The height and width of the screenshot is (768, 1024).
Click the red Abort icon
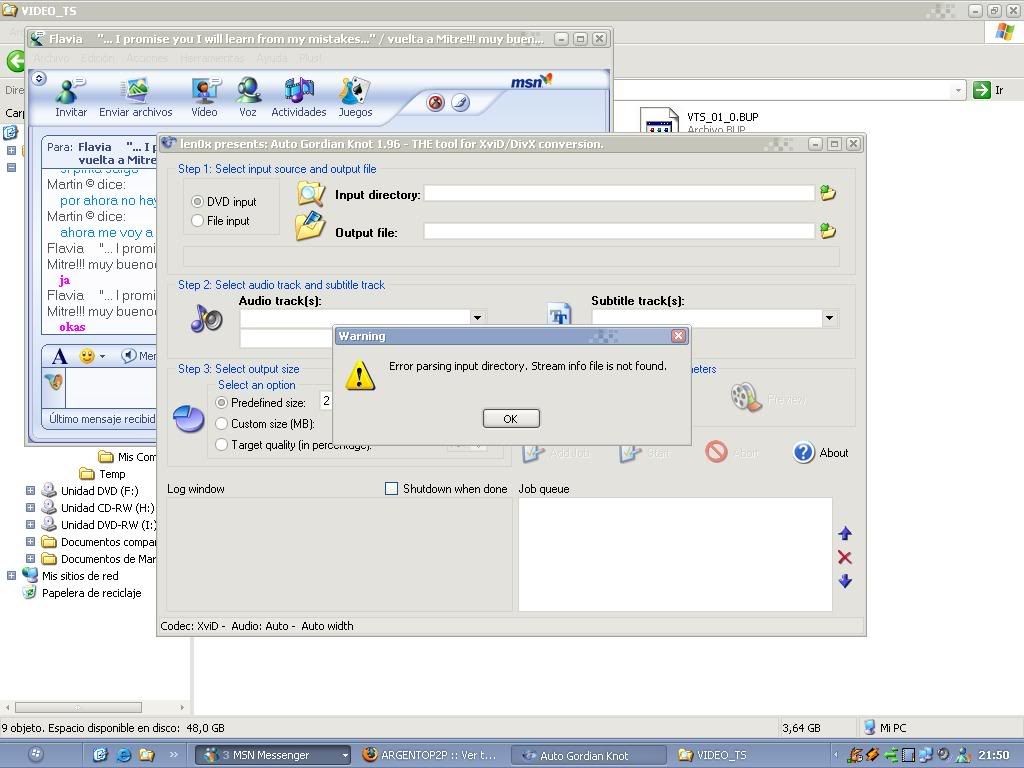coord(716,452)
